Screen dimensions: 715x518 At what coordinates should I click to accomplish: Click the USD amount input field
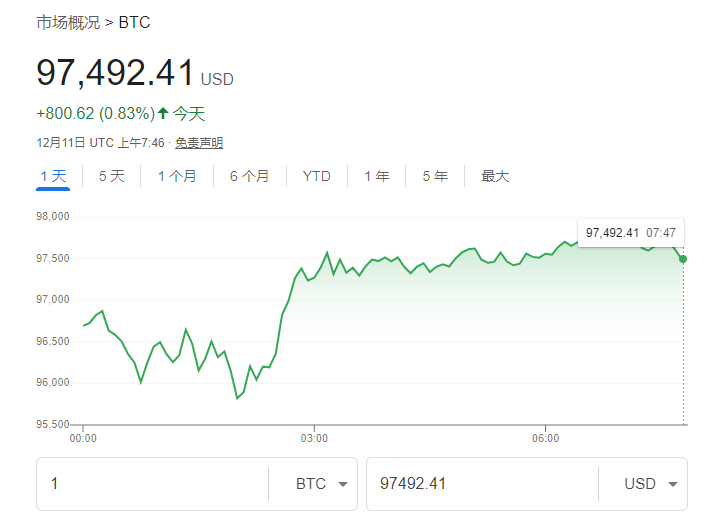(x=480, y=484)
